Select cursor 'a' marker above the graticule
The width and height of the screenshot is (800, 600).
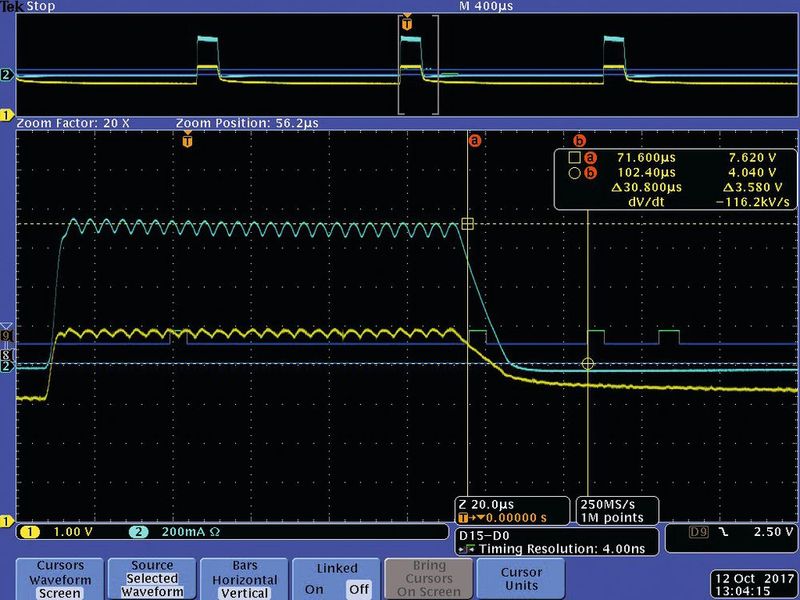(475, 141)
